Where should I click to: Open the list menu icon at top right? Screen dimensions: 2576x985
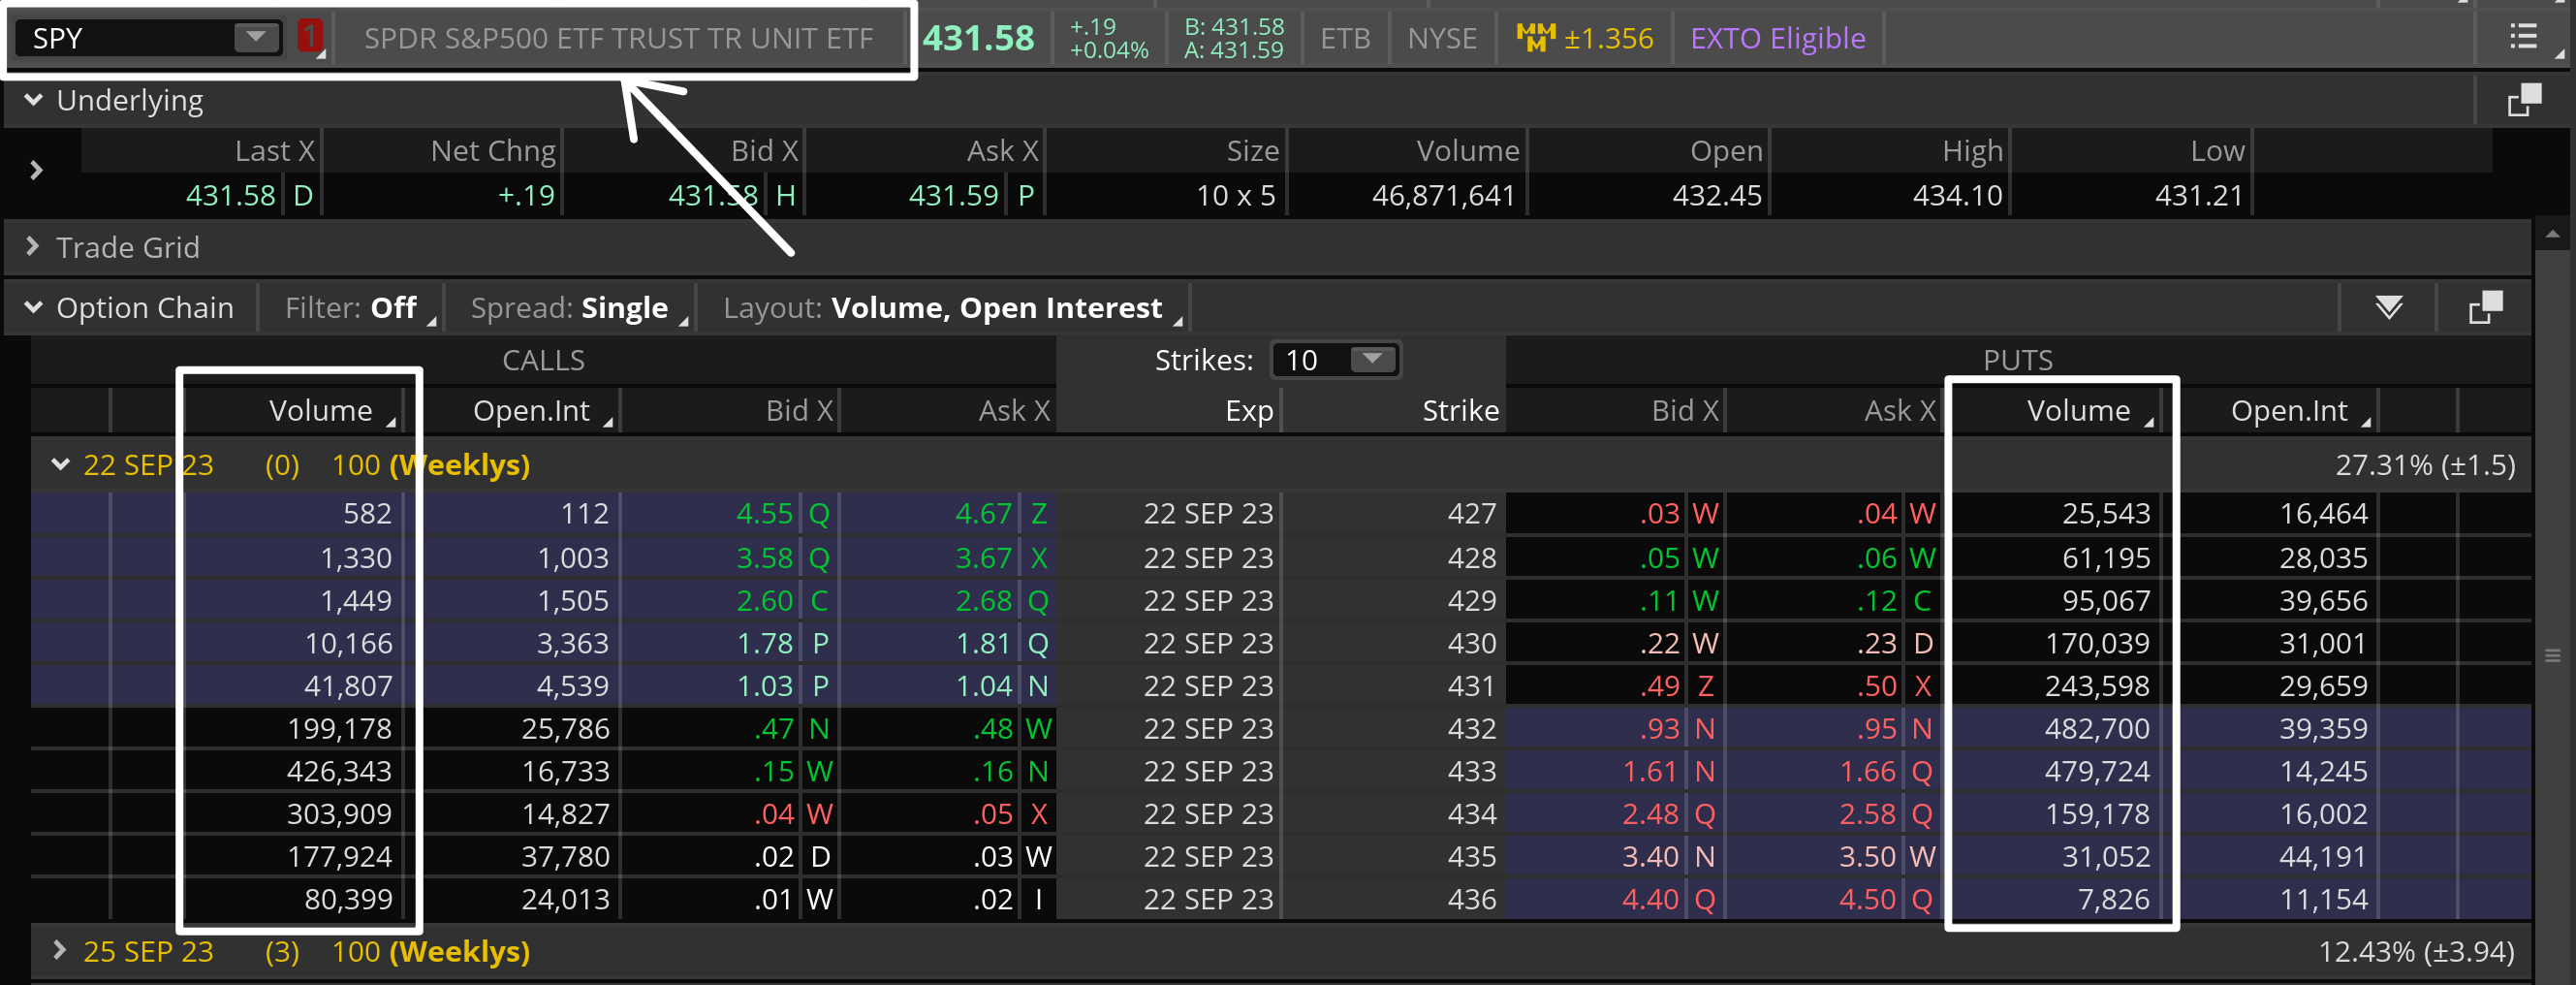click(x=2523, y=37)
